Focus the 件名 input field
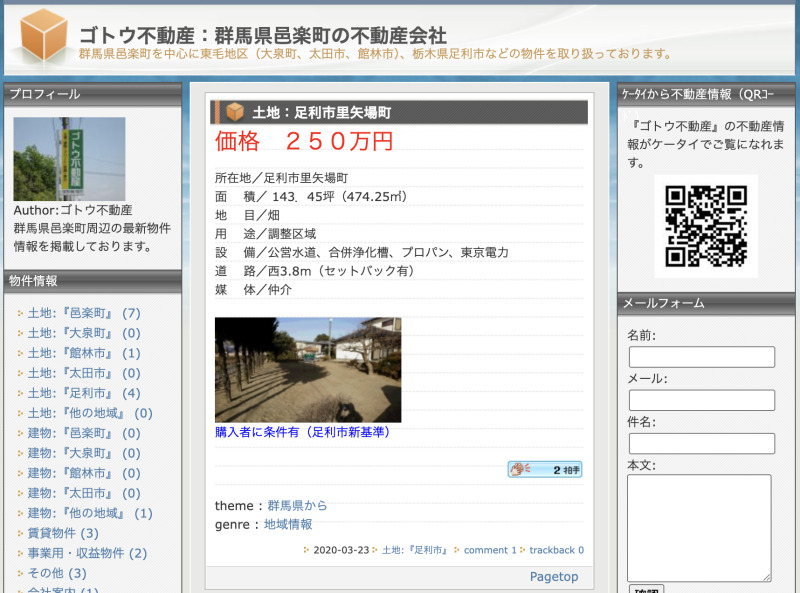This screenshot has height=593, width=800. pyautogui.click(x=702, y=443)
